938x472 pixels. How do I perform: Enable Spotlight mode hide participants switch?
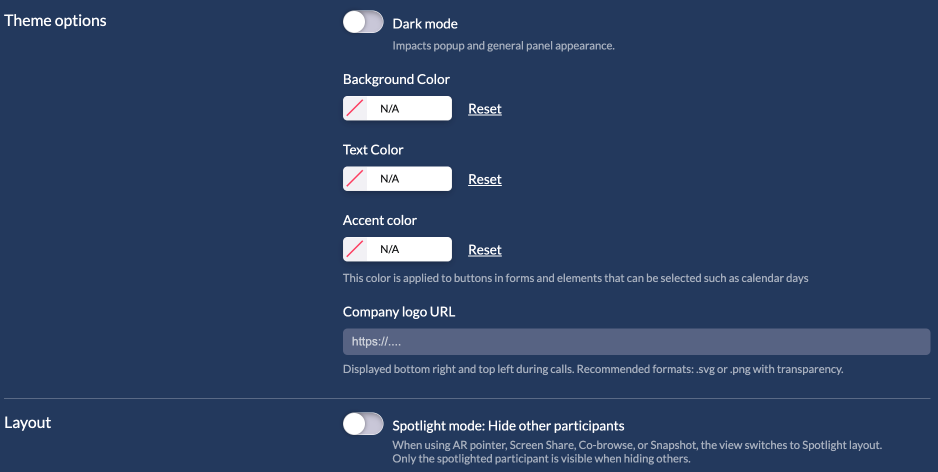(x=363, y=424)
